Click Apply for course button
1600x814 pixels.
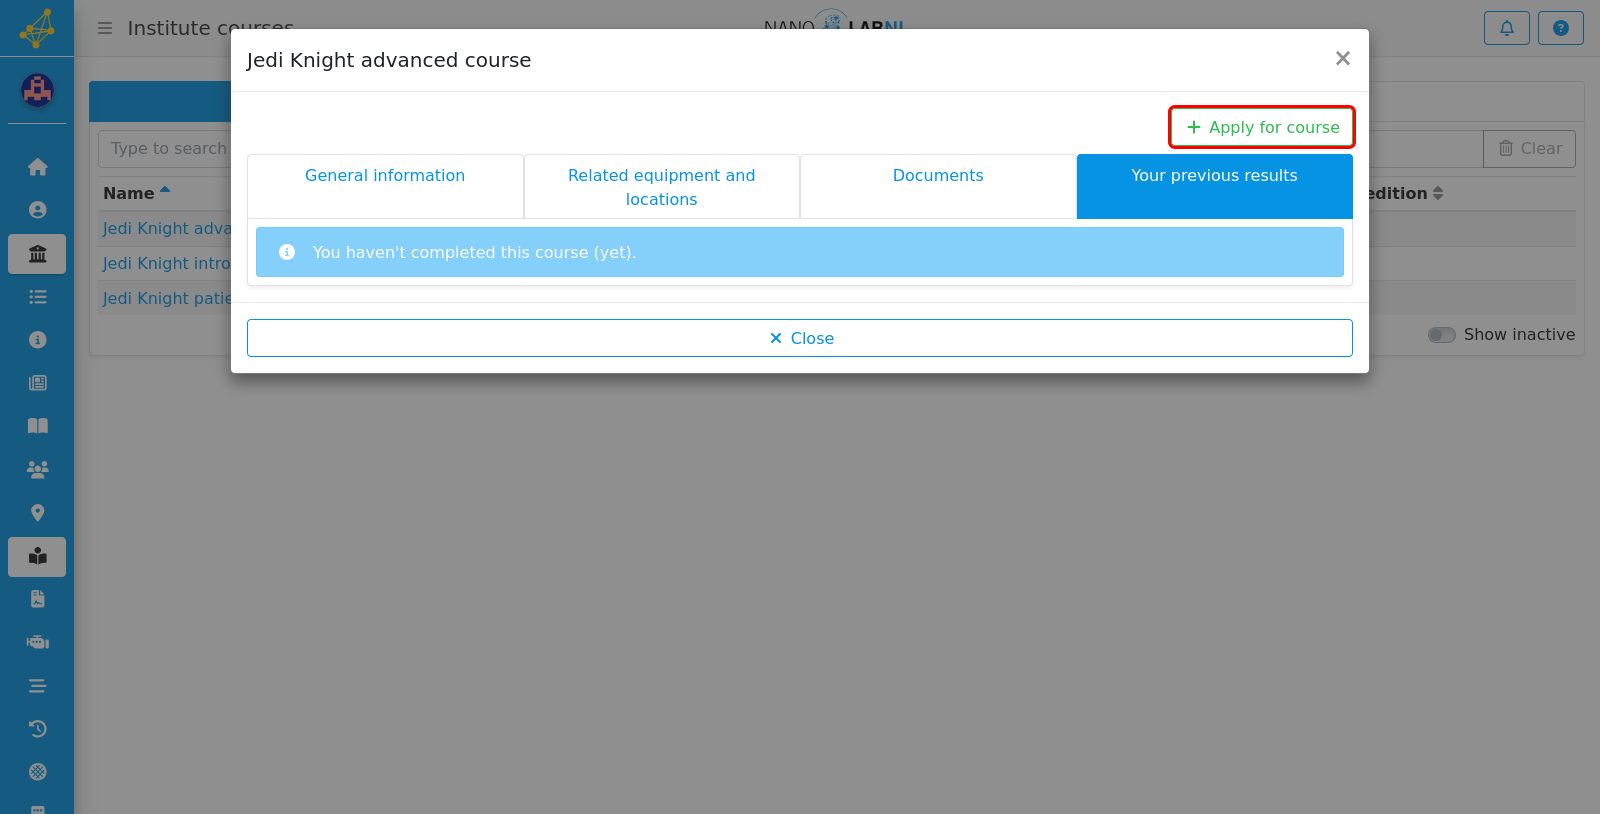click(1262, 127)
